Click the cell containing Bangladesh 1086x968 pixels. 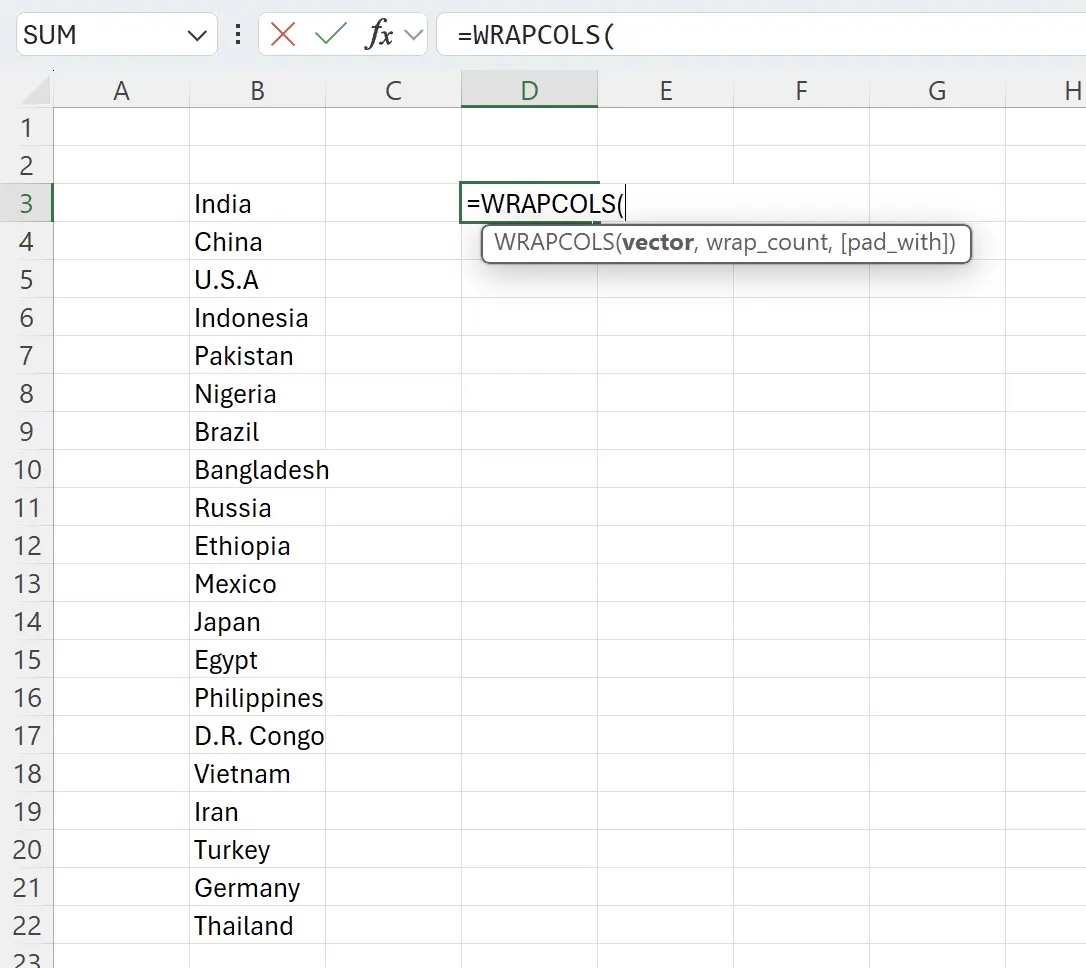(257, 469)
